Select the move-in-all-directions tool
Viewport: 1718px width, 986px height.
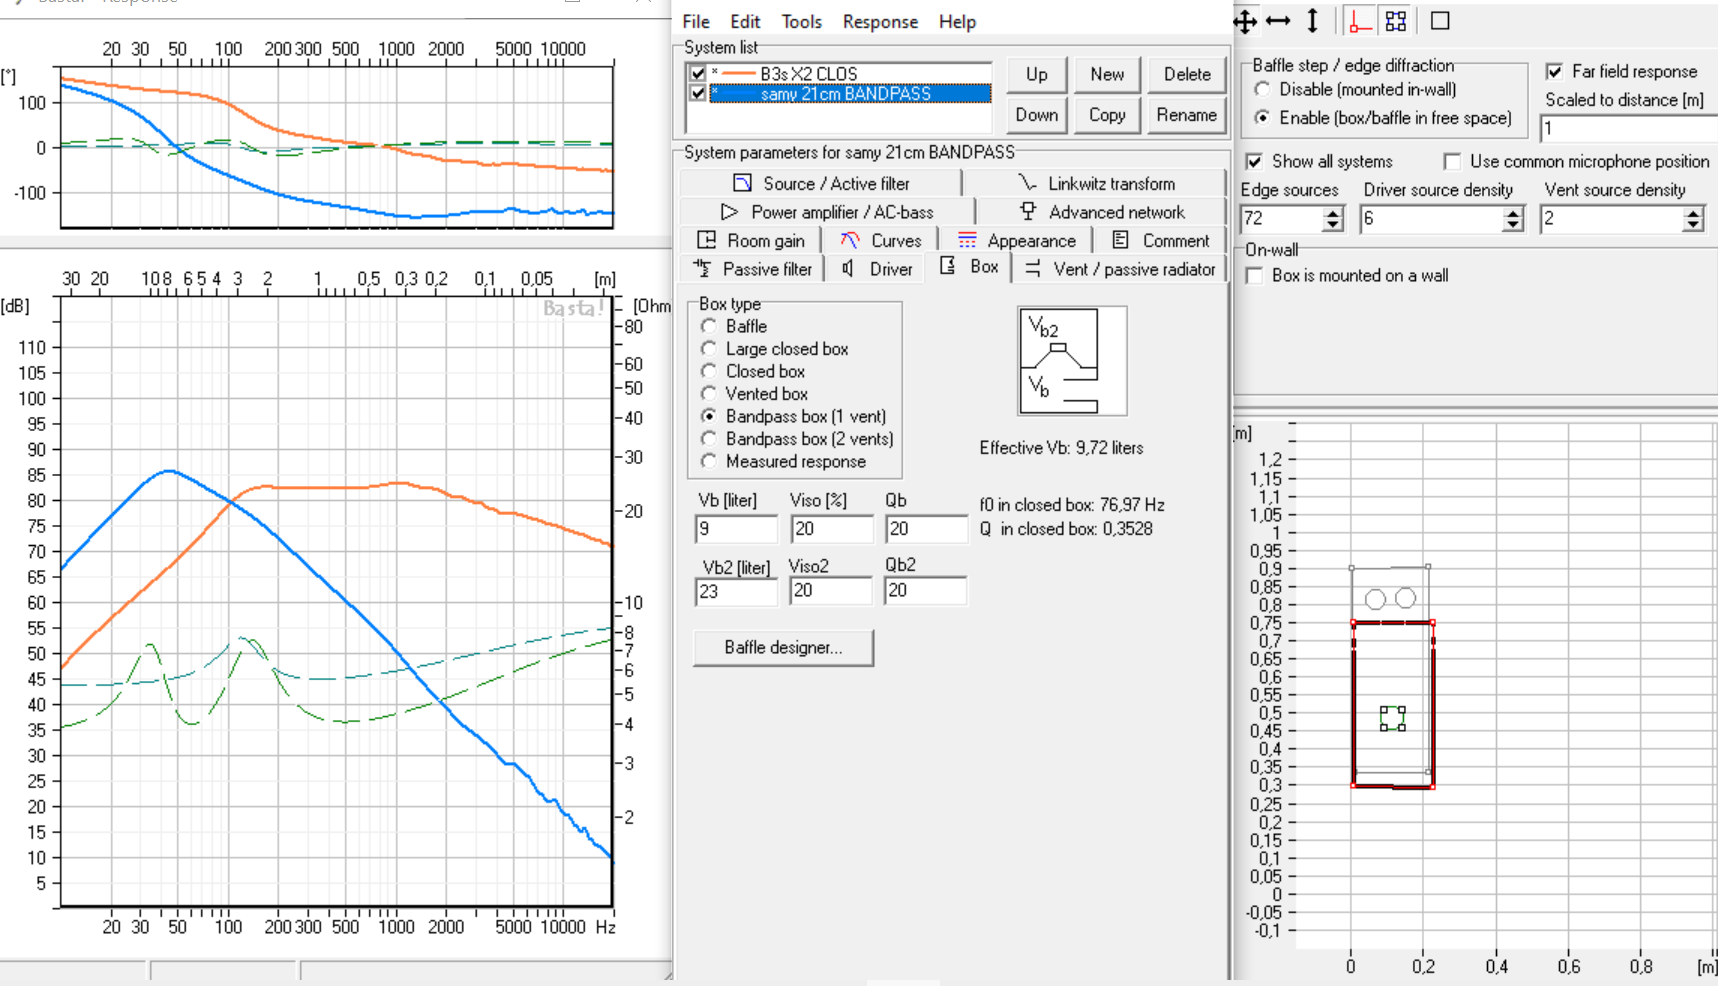1245,21
